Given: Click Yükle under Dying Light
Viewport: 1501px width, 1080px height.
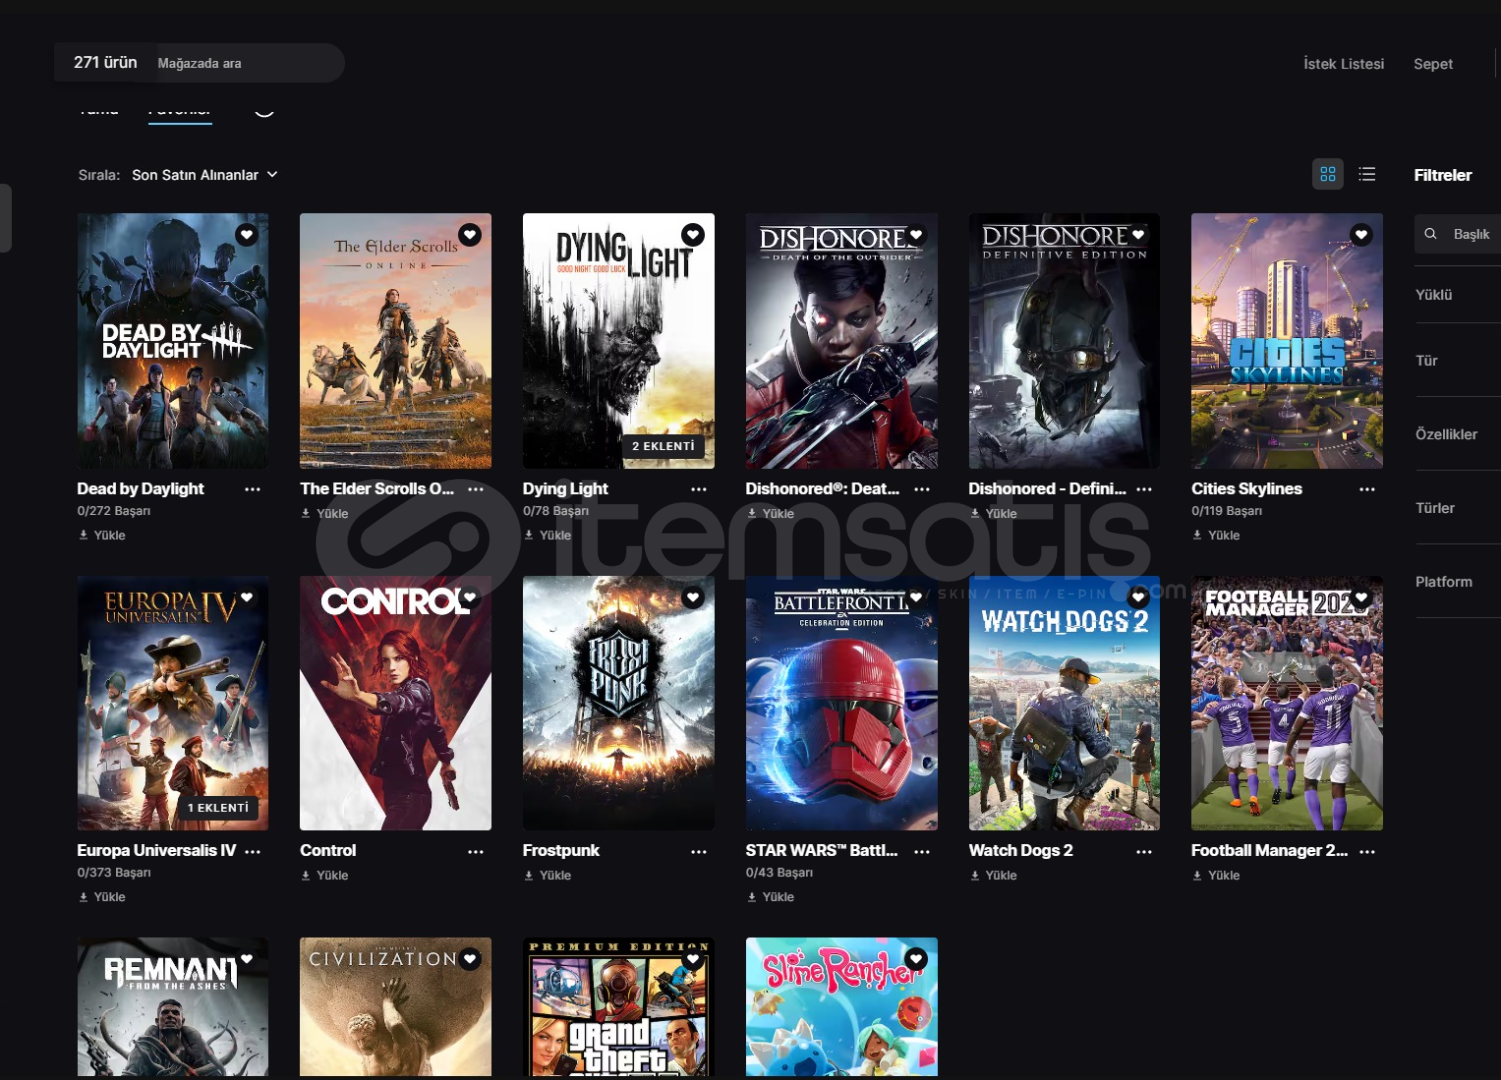Looking at the screenshot, I should click(548, 535).
